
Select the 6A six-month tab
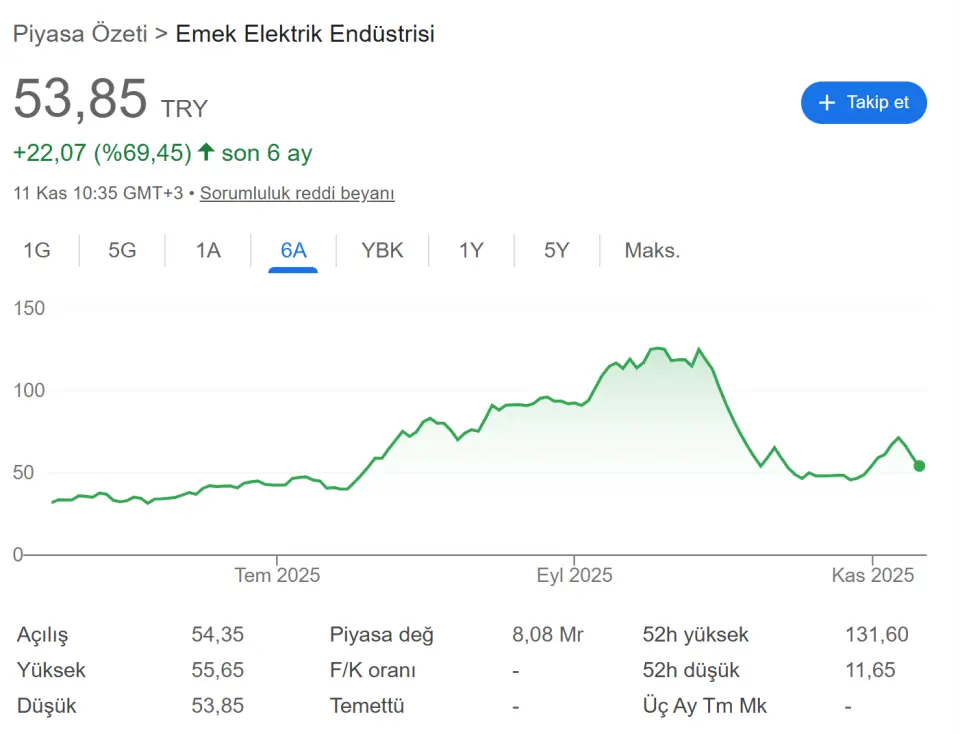[x=293, y=250]
